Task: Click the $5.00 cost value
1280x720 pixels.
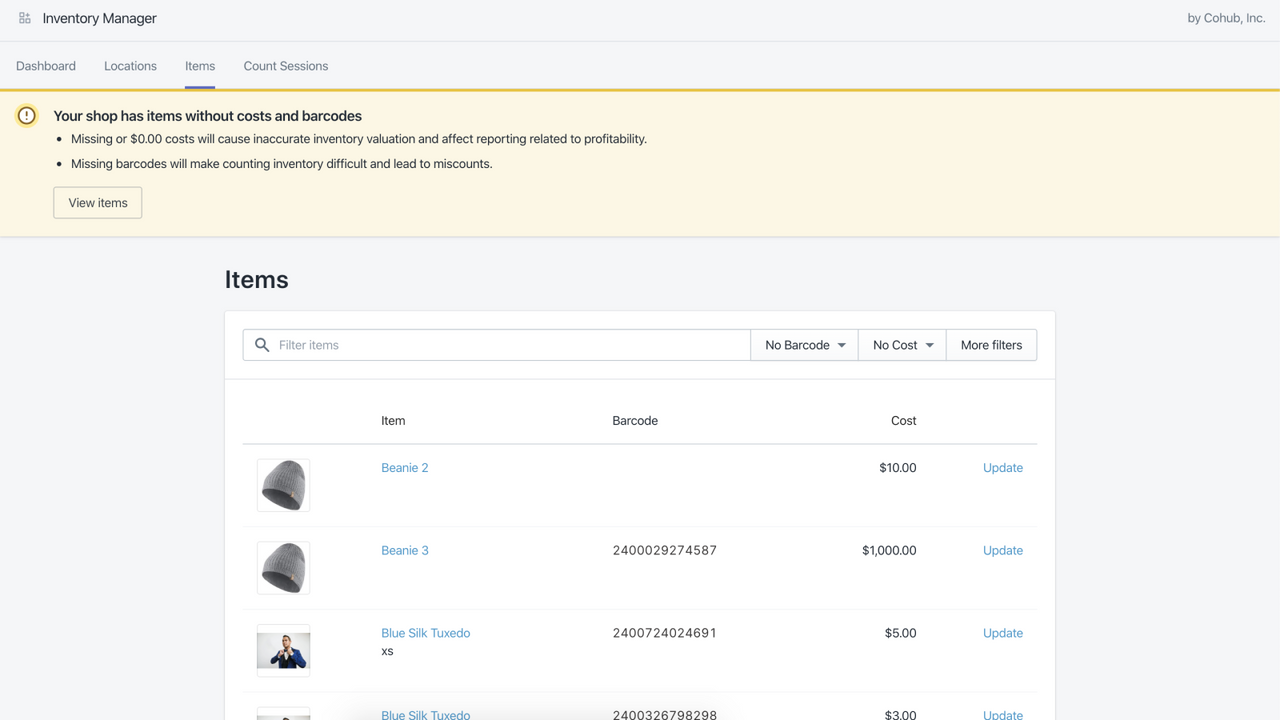Action: pyautogui.click(x=901, y=633)
